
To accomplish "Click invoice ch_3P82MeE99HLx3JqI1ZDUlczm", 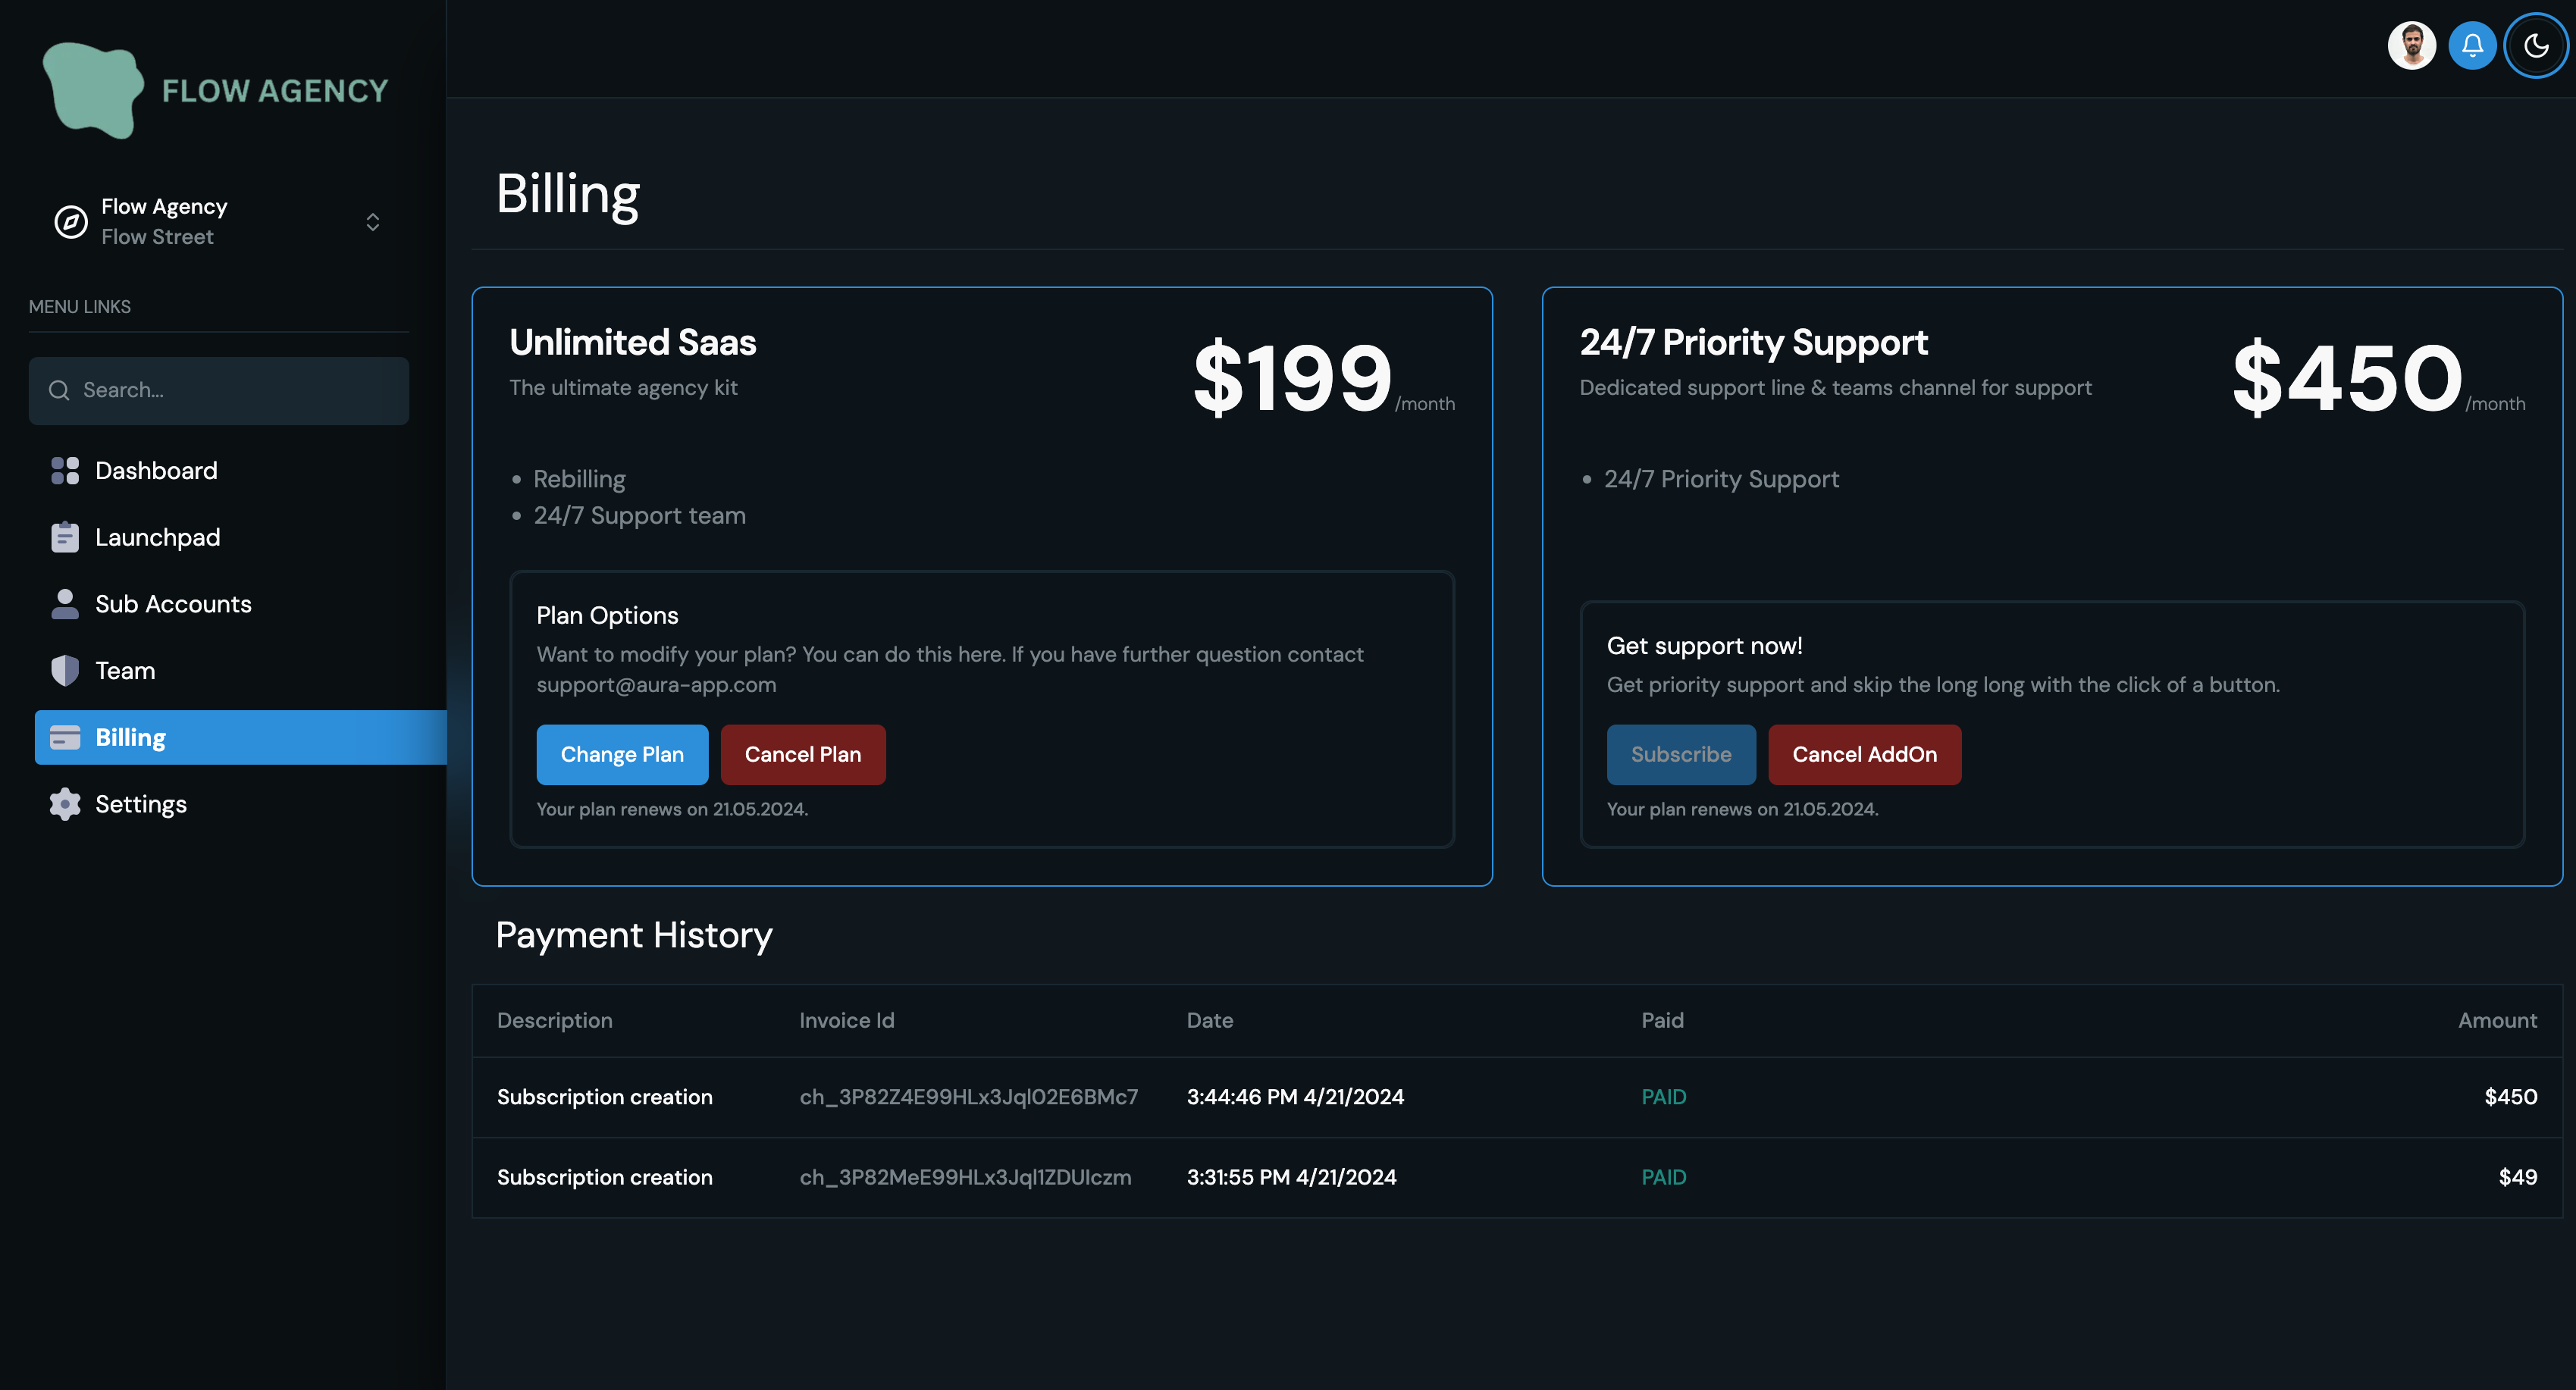I will coord(965,1178).
